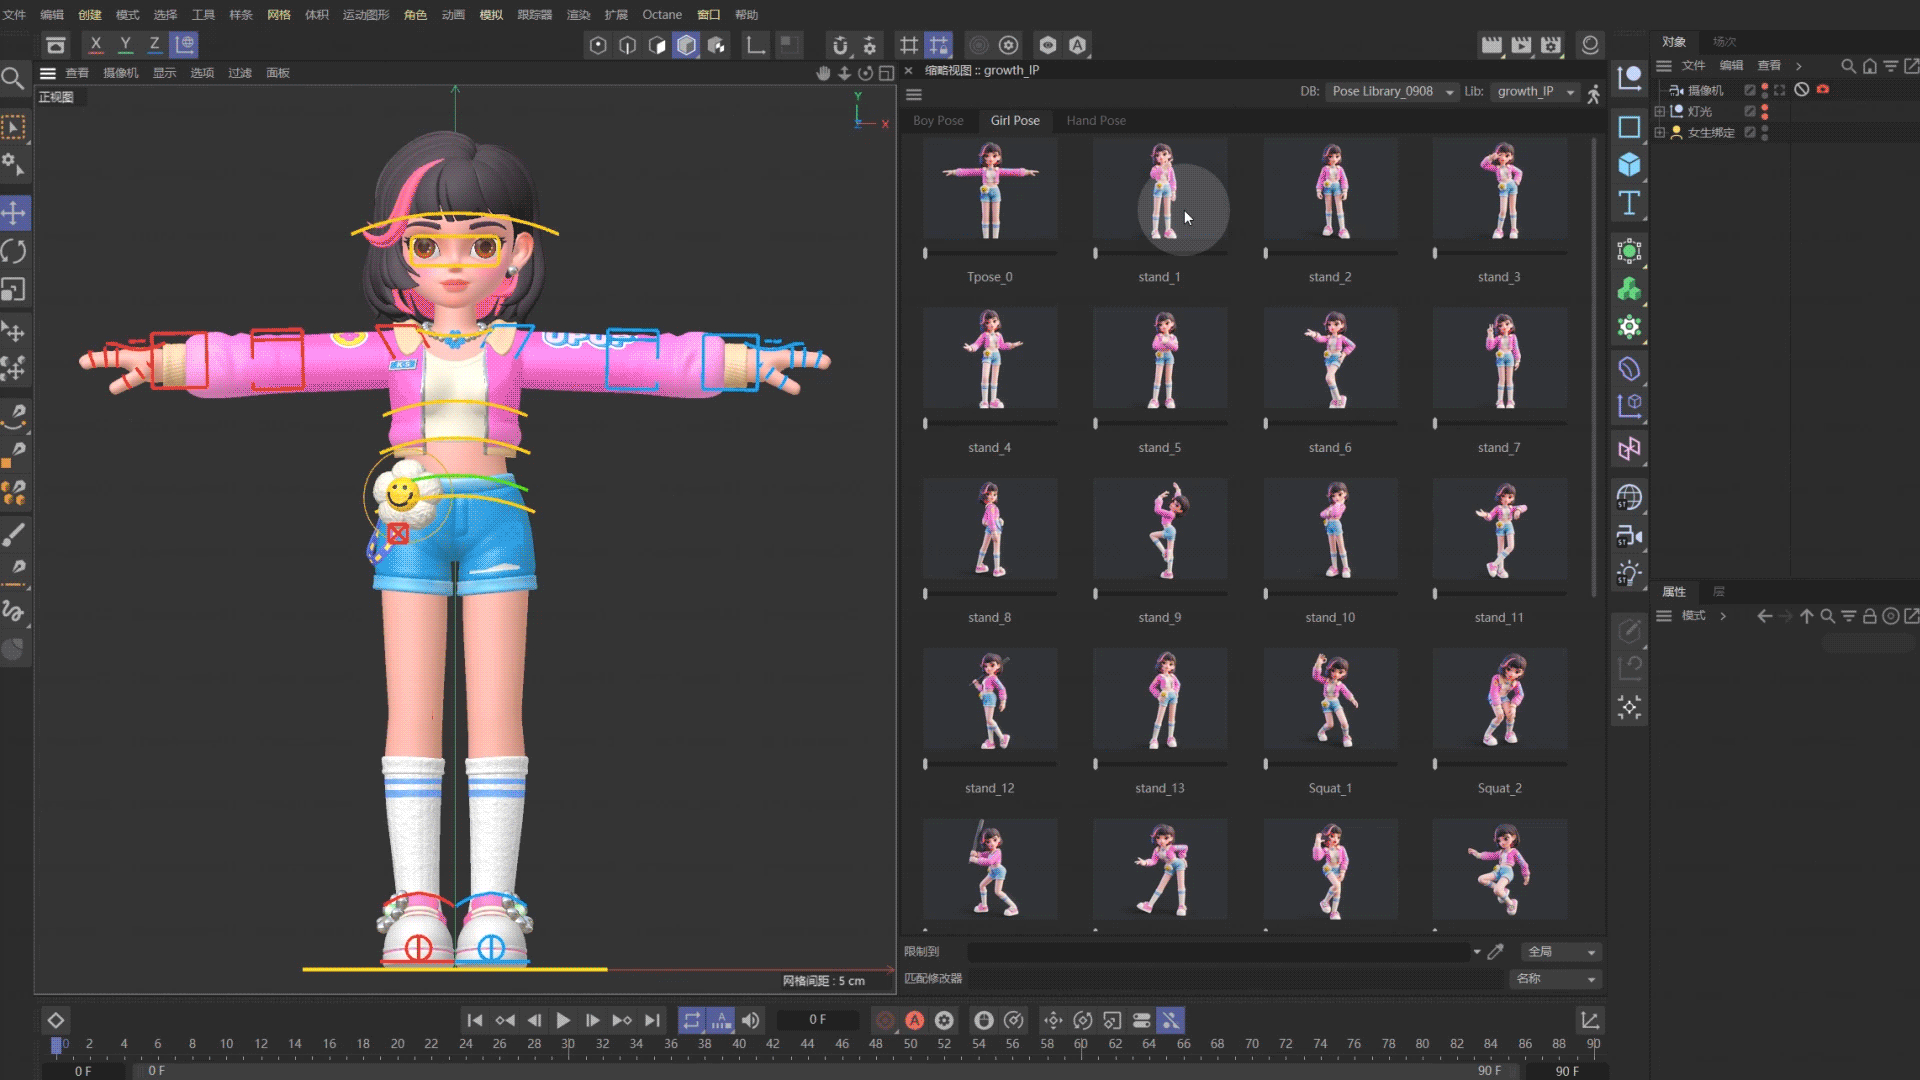Open the 全局 dropdown button
1920x1080 pixels.
click(x=1561, y=951)
